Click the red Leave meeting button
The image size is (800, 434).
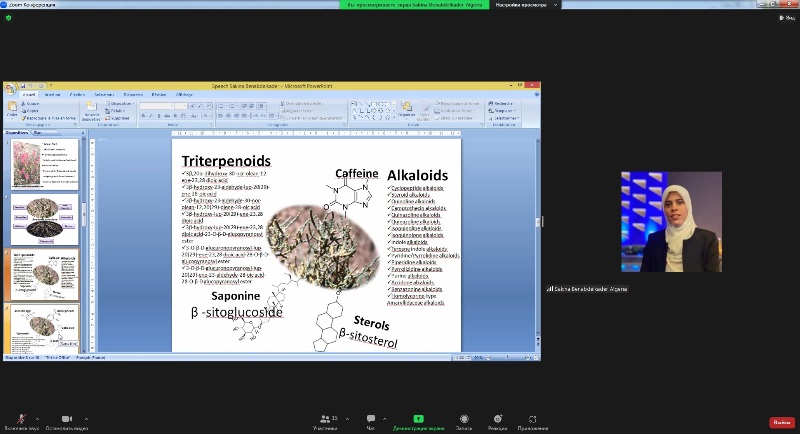(x=781, y=422)
